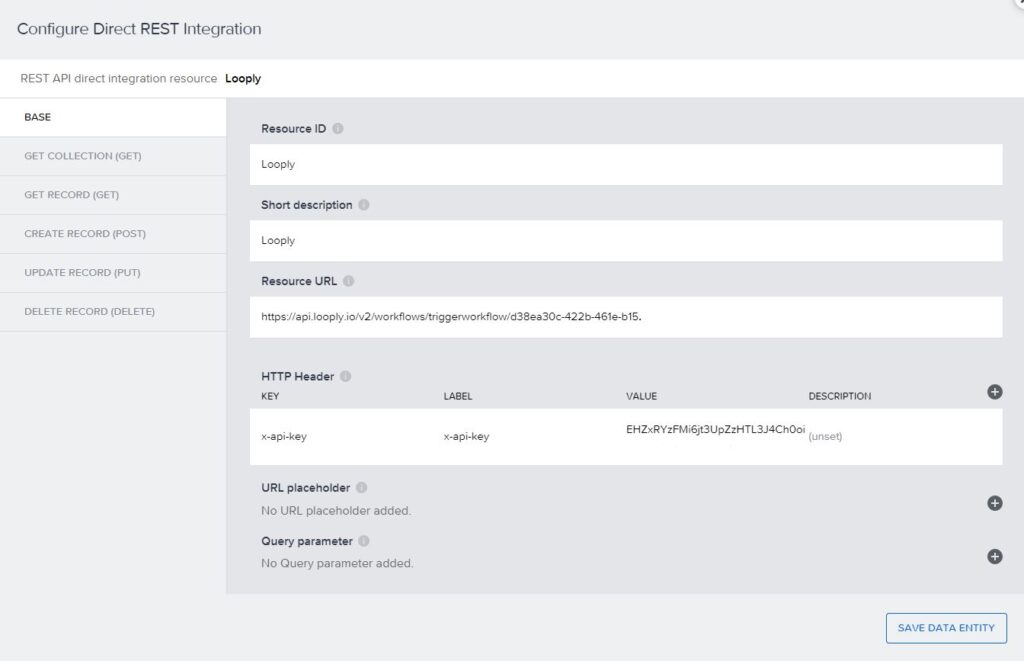The image size is (1024, 661).
Task: Click the SAVE DATA ENTITY button
Action: (946, 628)
